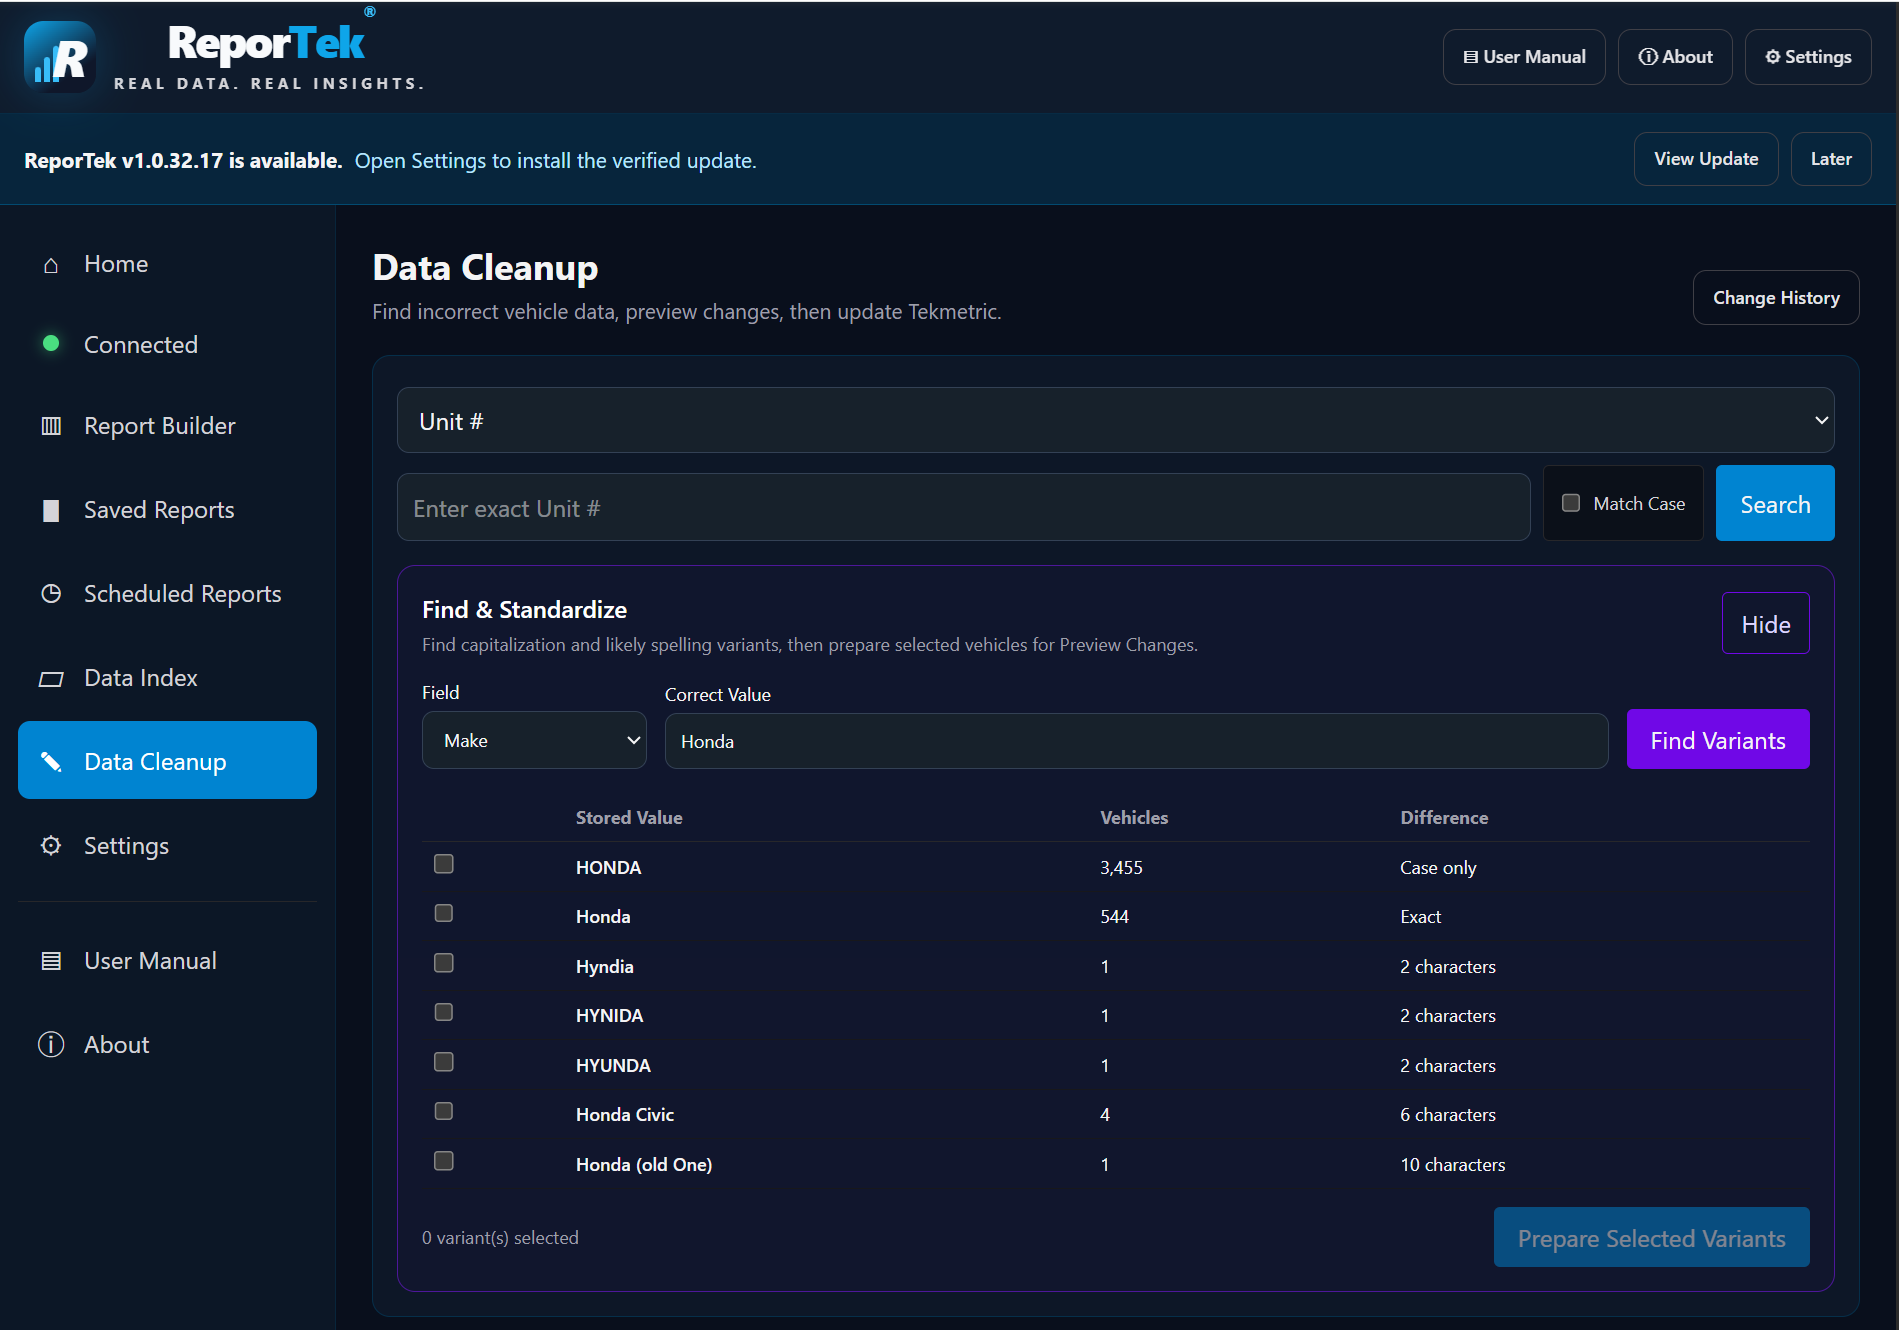Click the Report Builder columns icon
This screenshot has width=1899, height=1330.
tap(51, 426)
